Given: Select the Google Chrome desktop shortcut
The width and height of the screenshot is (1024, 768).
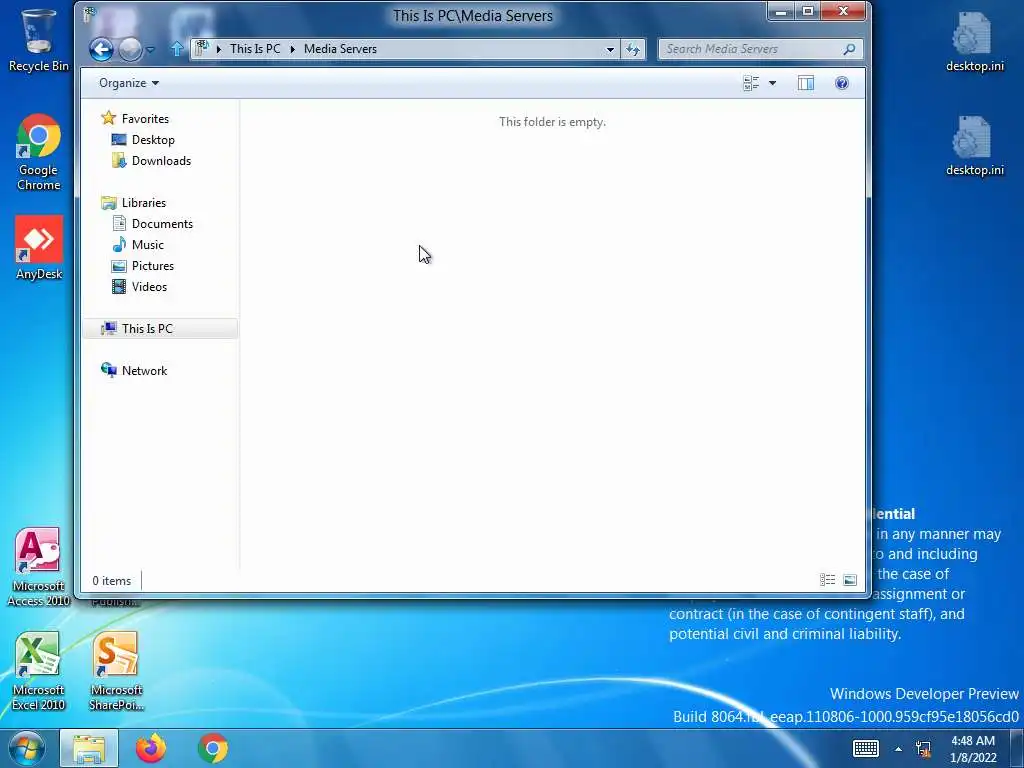Looking at the screenshot, I should (x=38, y=153).
